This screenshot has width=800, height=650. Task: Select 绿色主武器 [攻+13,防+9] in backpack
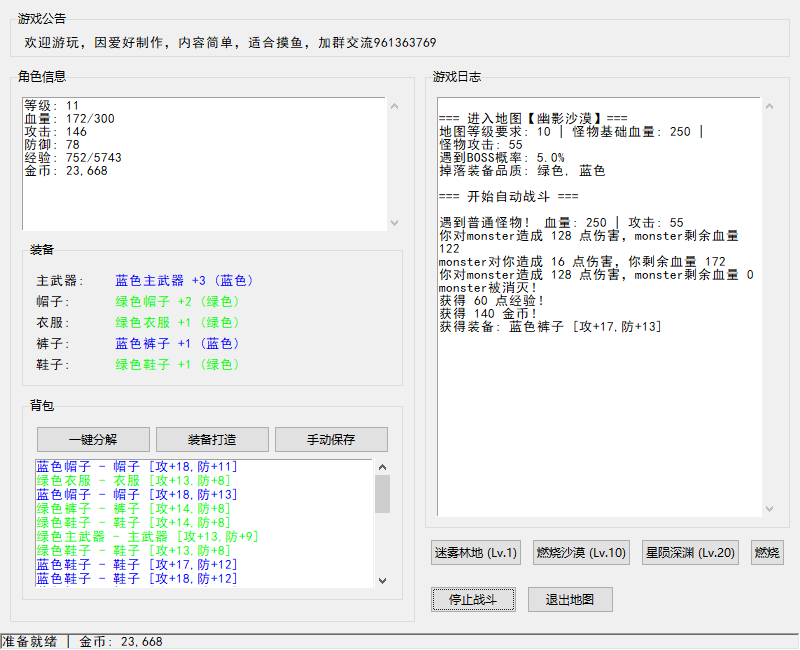tap(147, 537)
